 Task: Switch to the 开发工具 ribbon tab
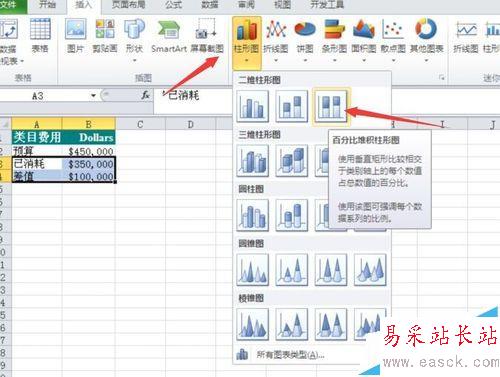327,5
